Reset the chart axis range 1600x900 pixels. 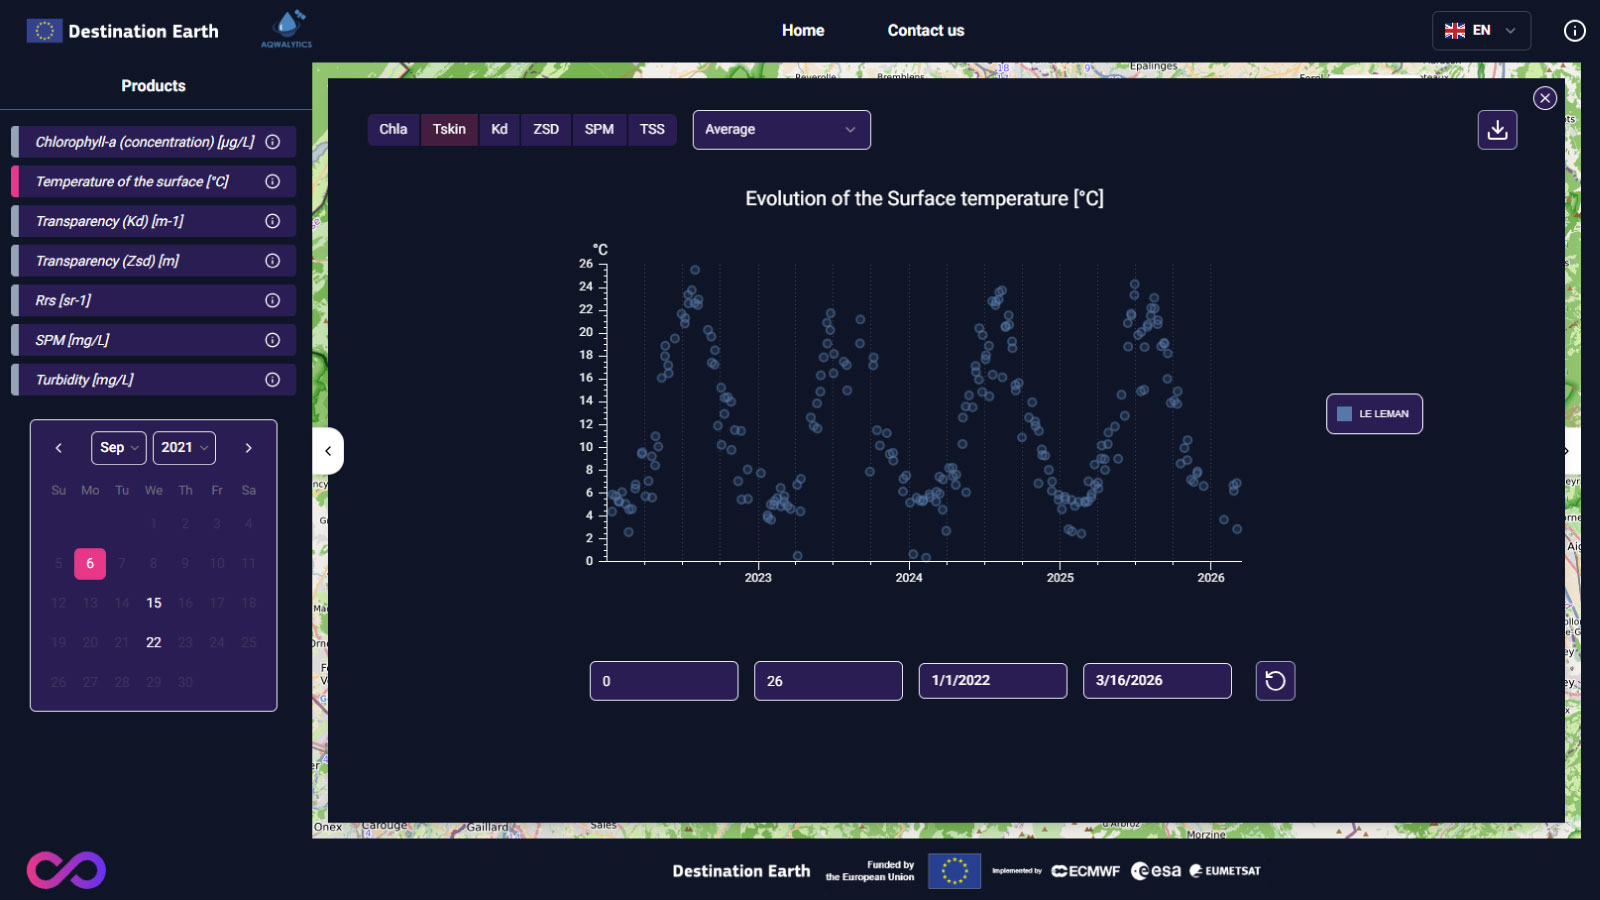click(x=1275, y=681)
